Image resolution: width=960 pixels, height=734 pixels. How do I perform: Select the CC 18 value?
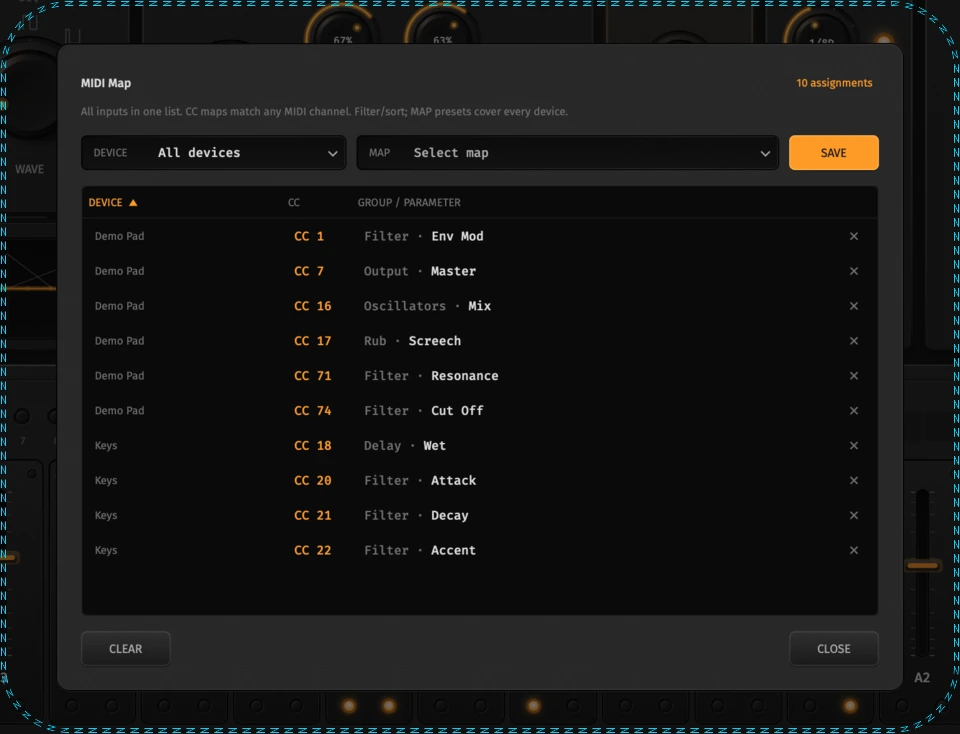pyautogui.click(x=312, y=446)
